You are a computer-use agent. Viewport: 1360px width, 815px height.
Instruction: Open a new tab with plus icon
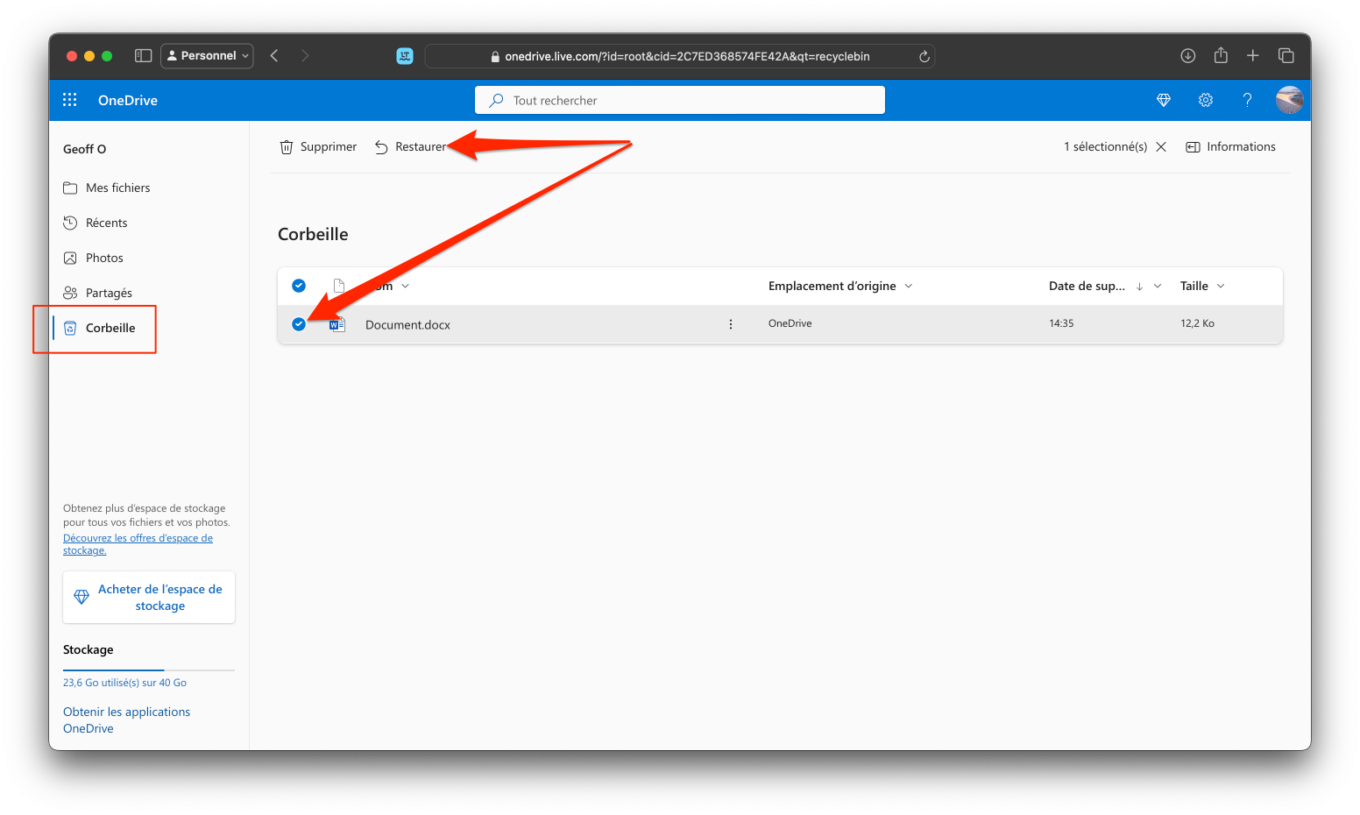click(1253, 56)
